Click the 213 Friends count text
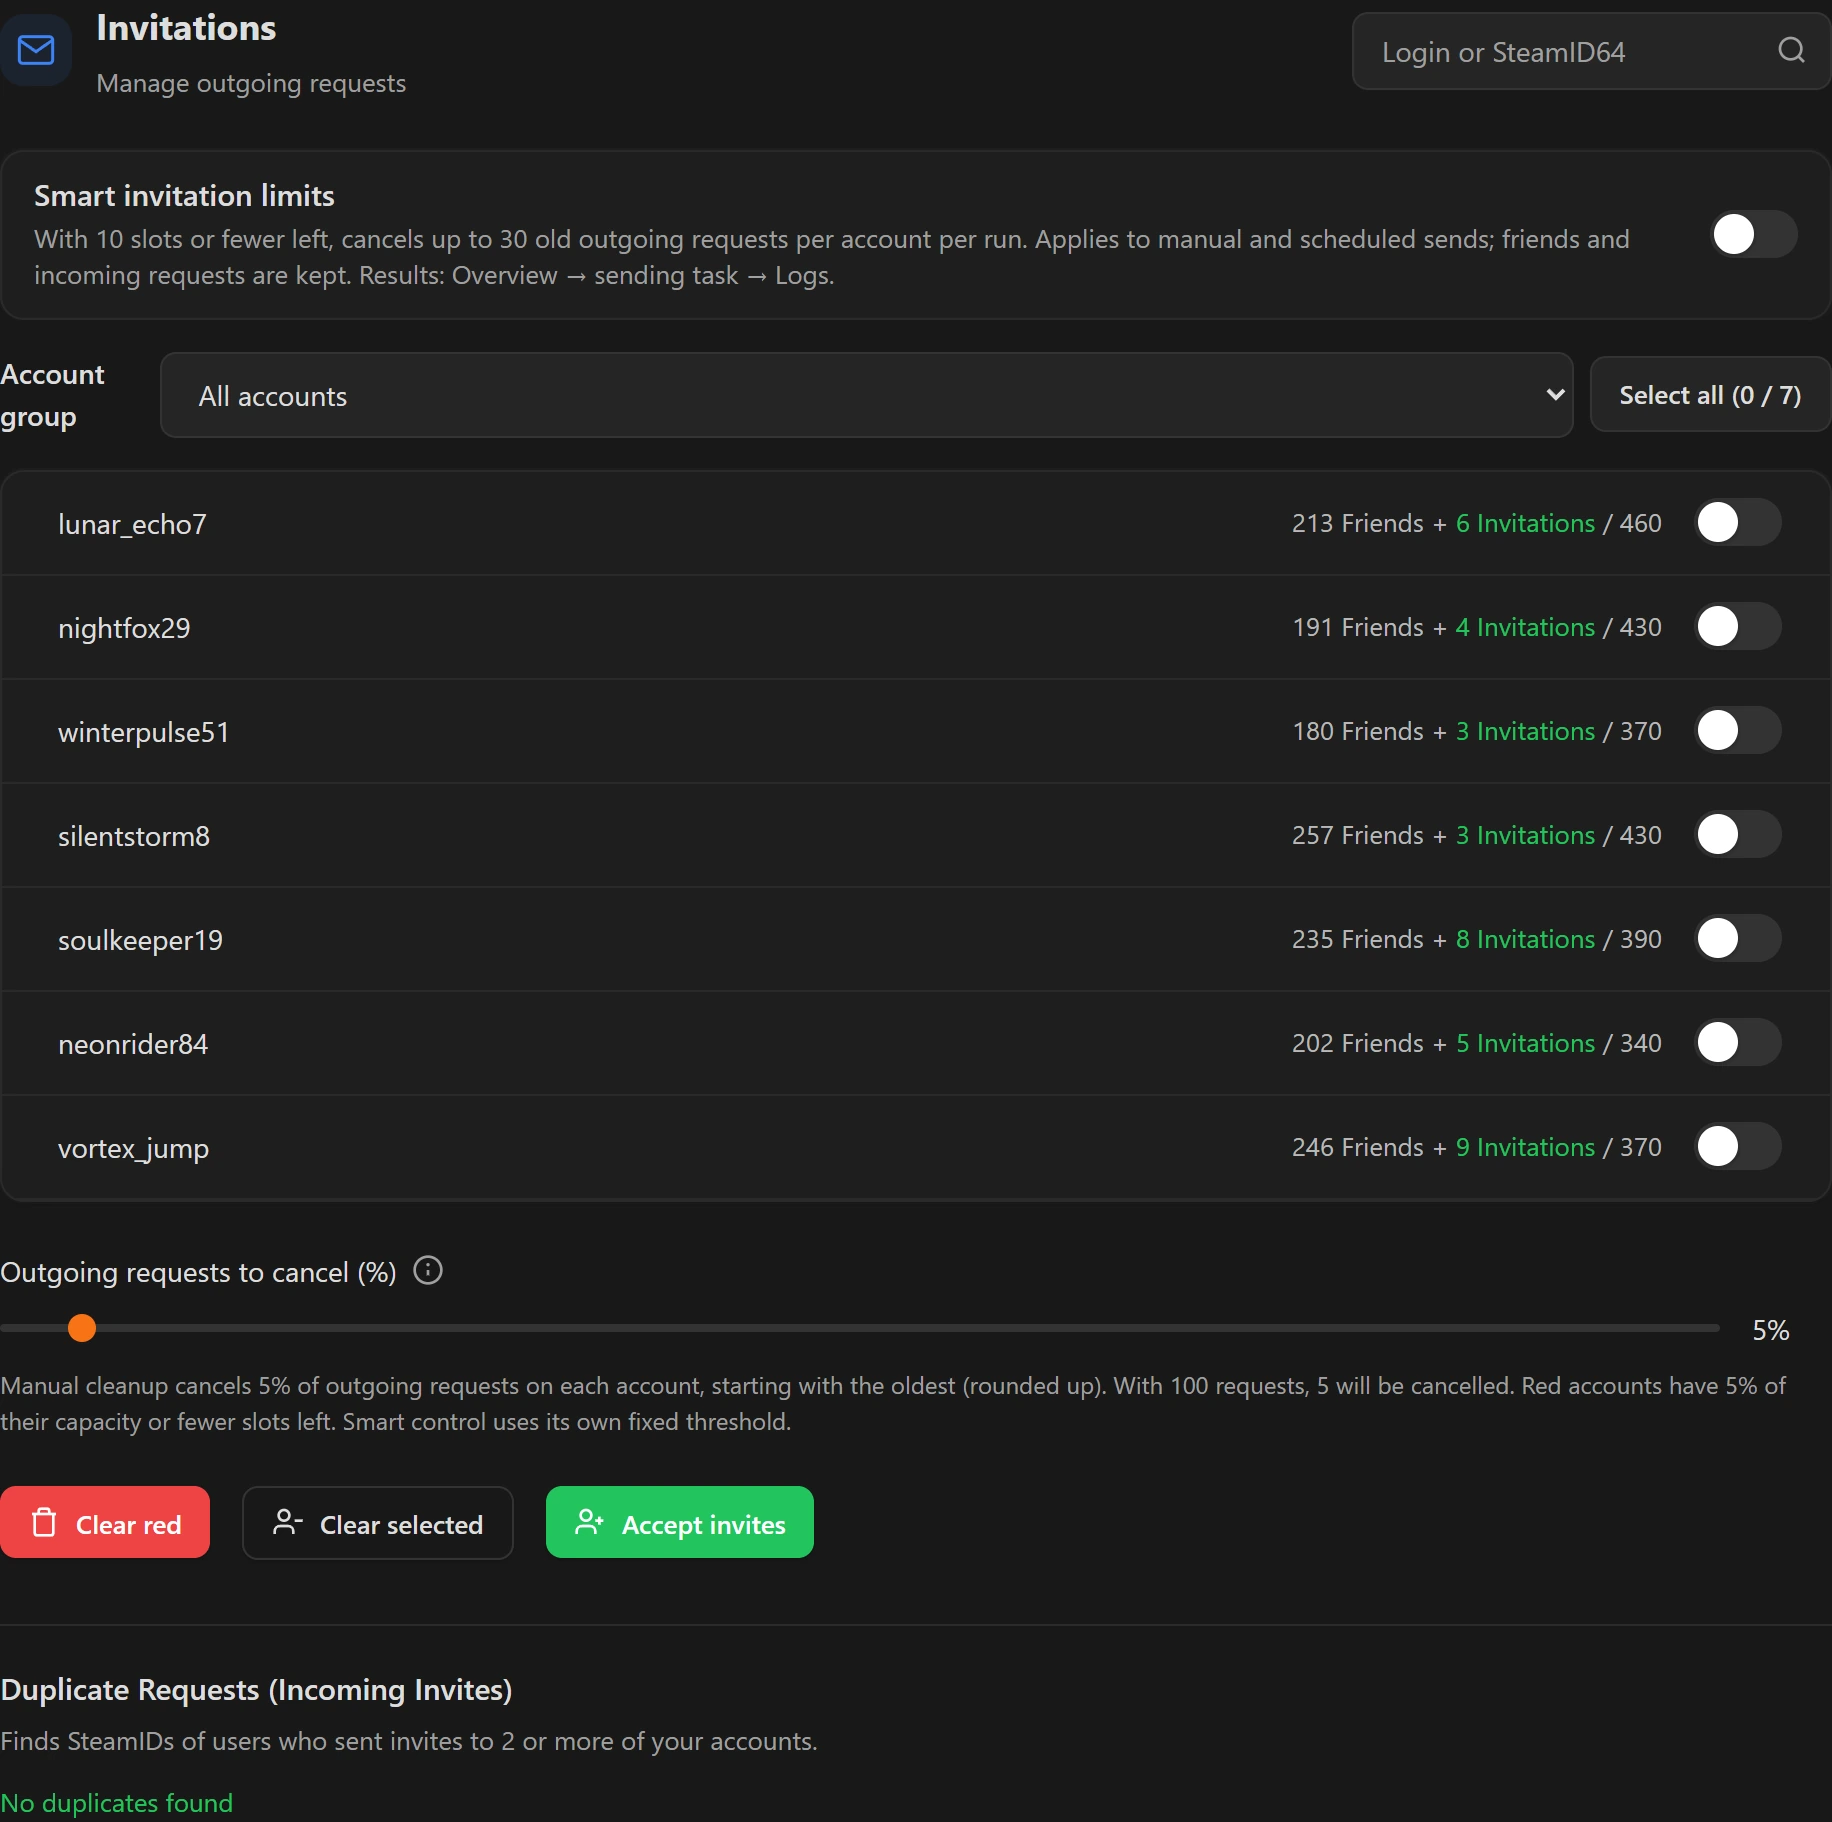The image size is (1832, 1822). tap(1357, 523)
